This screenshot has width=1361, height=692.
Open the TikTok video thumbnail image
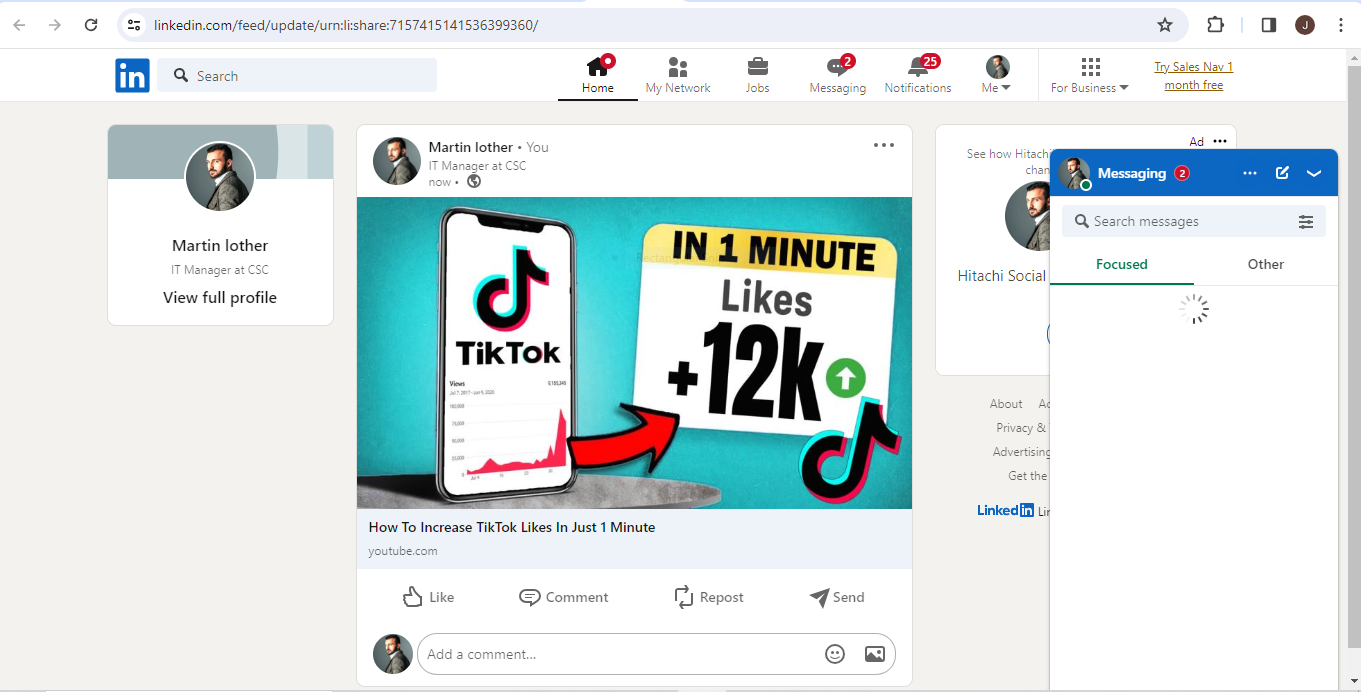(x=634, y=353)
